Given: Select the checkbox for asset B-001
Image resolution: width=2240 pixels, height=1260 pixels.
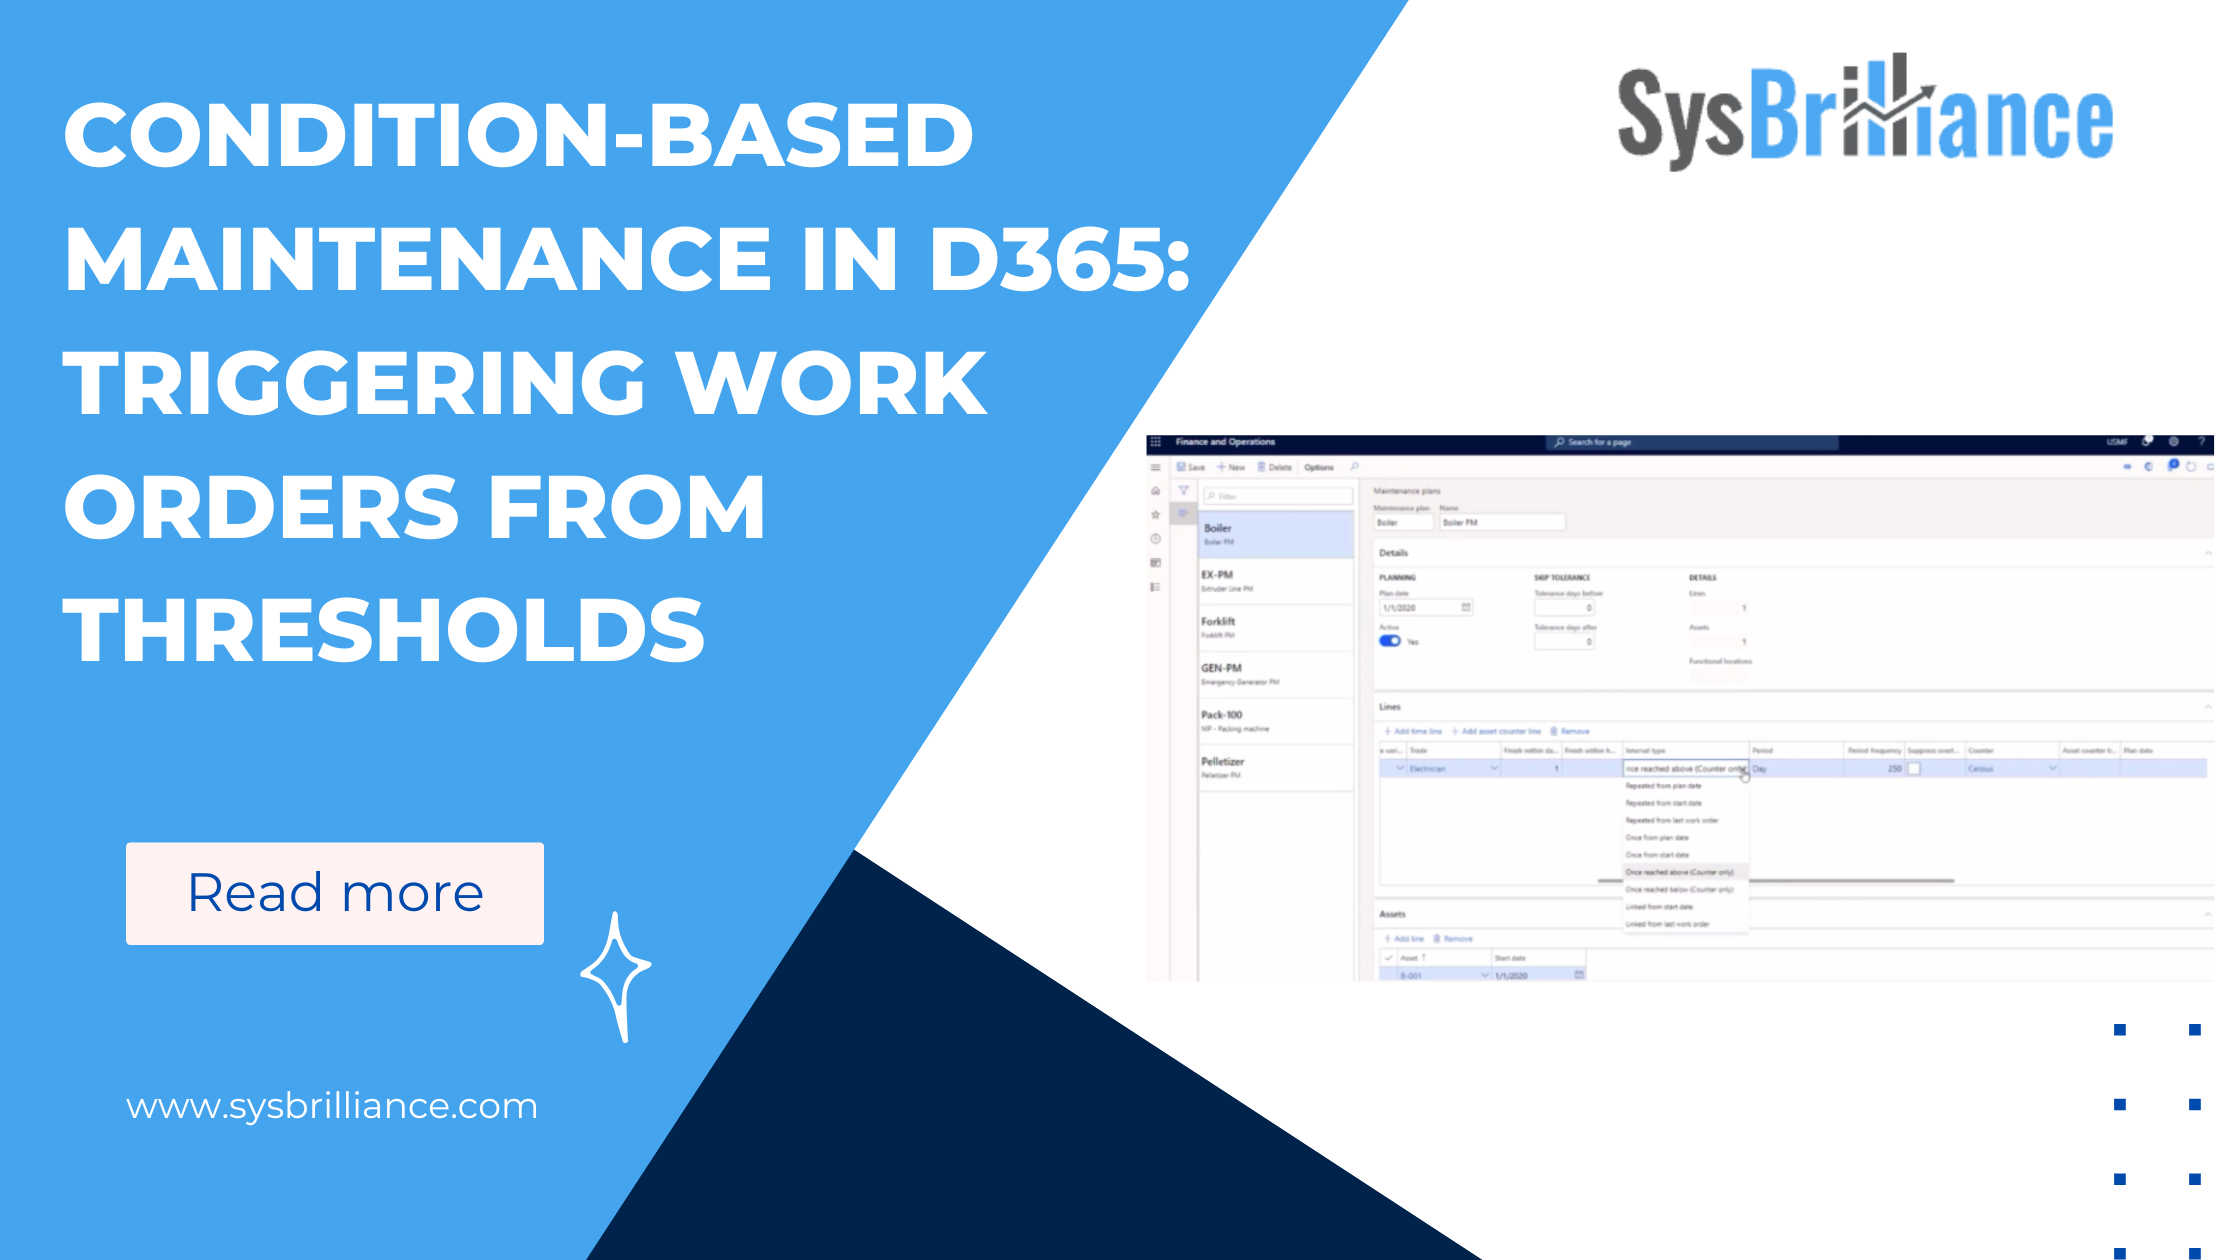Looking at the screenshot, I should pos(1388,976).
